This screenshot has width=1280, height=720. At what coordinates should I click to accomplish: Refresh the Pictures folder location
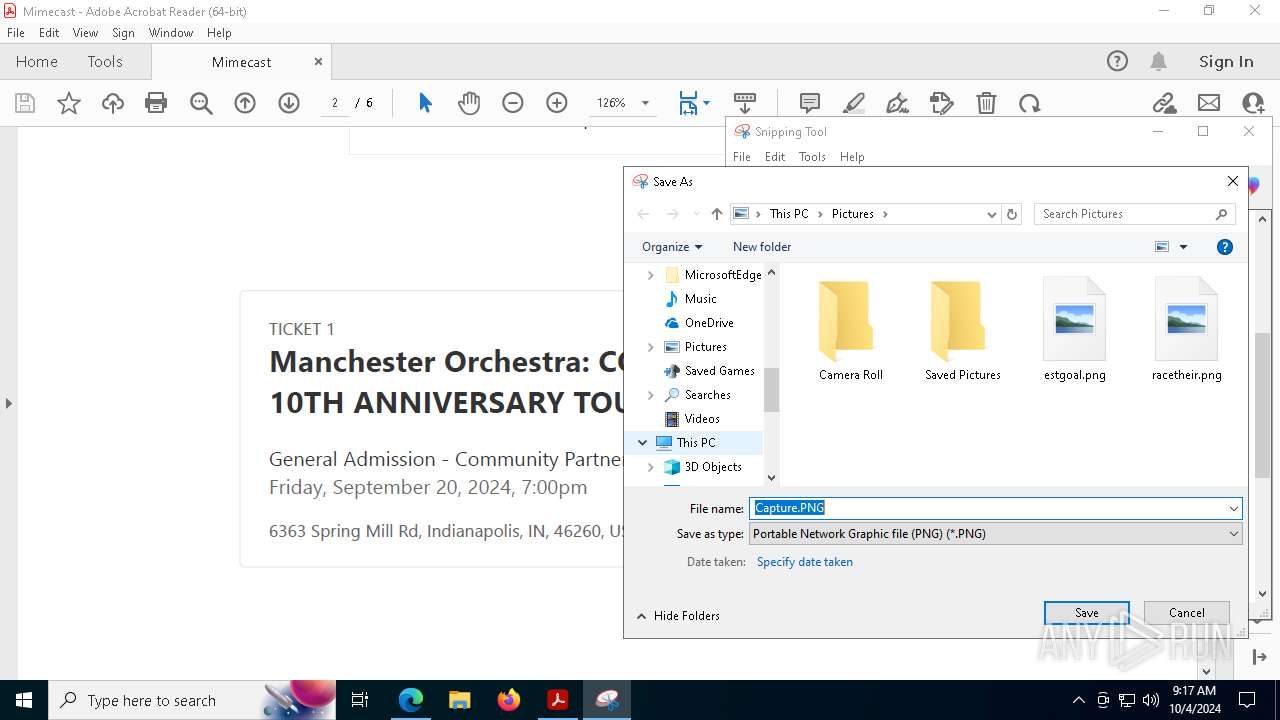coord(1012,214)
